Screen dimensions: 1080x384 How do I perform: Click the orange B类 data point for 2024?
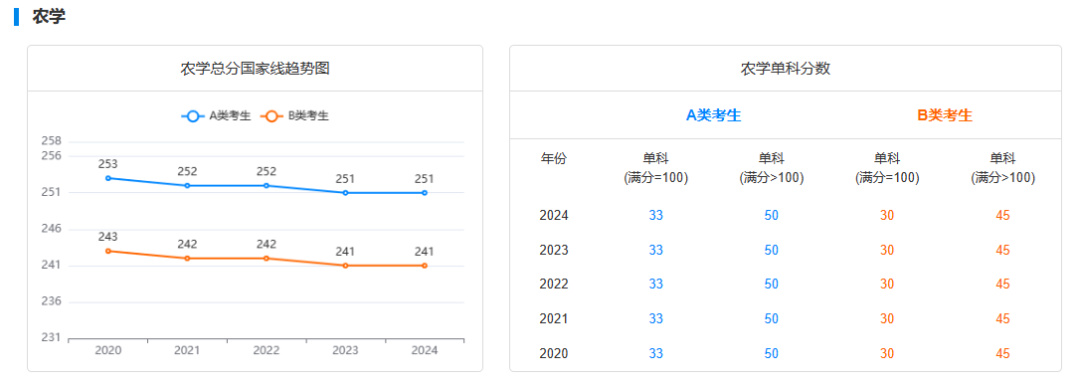pos(425,266)
